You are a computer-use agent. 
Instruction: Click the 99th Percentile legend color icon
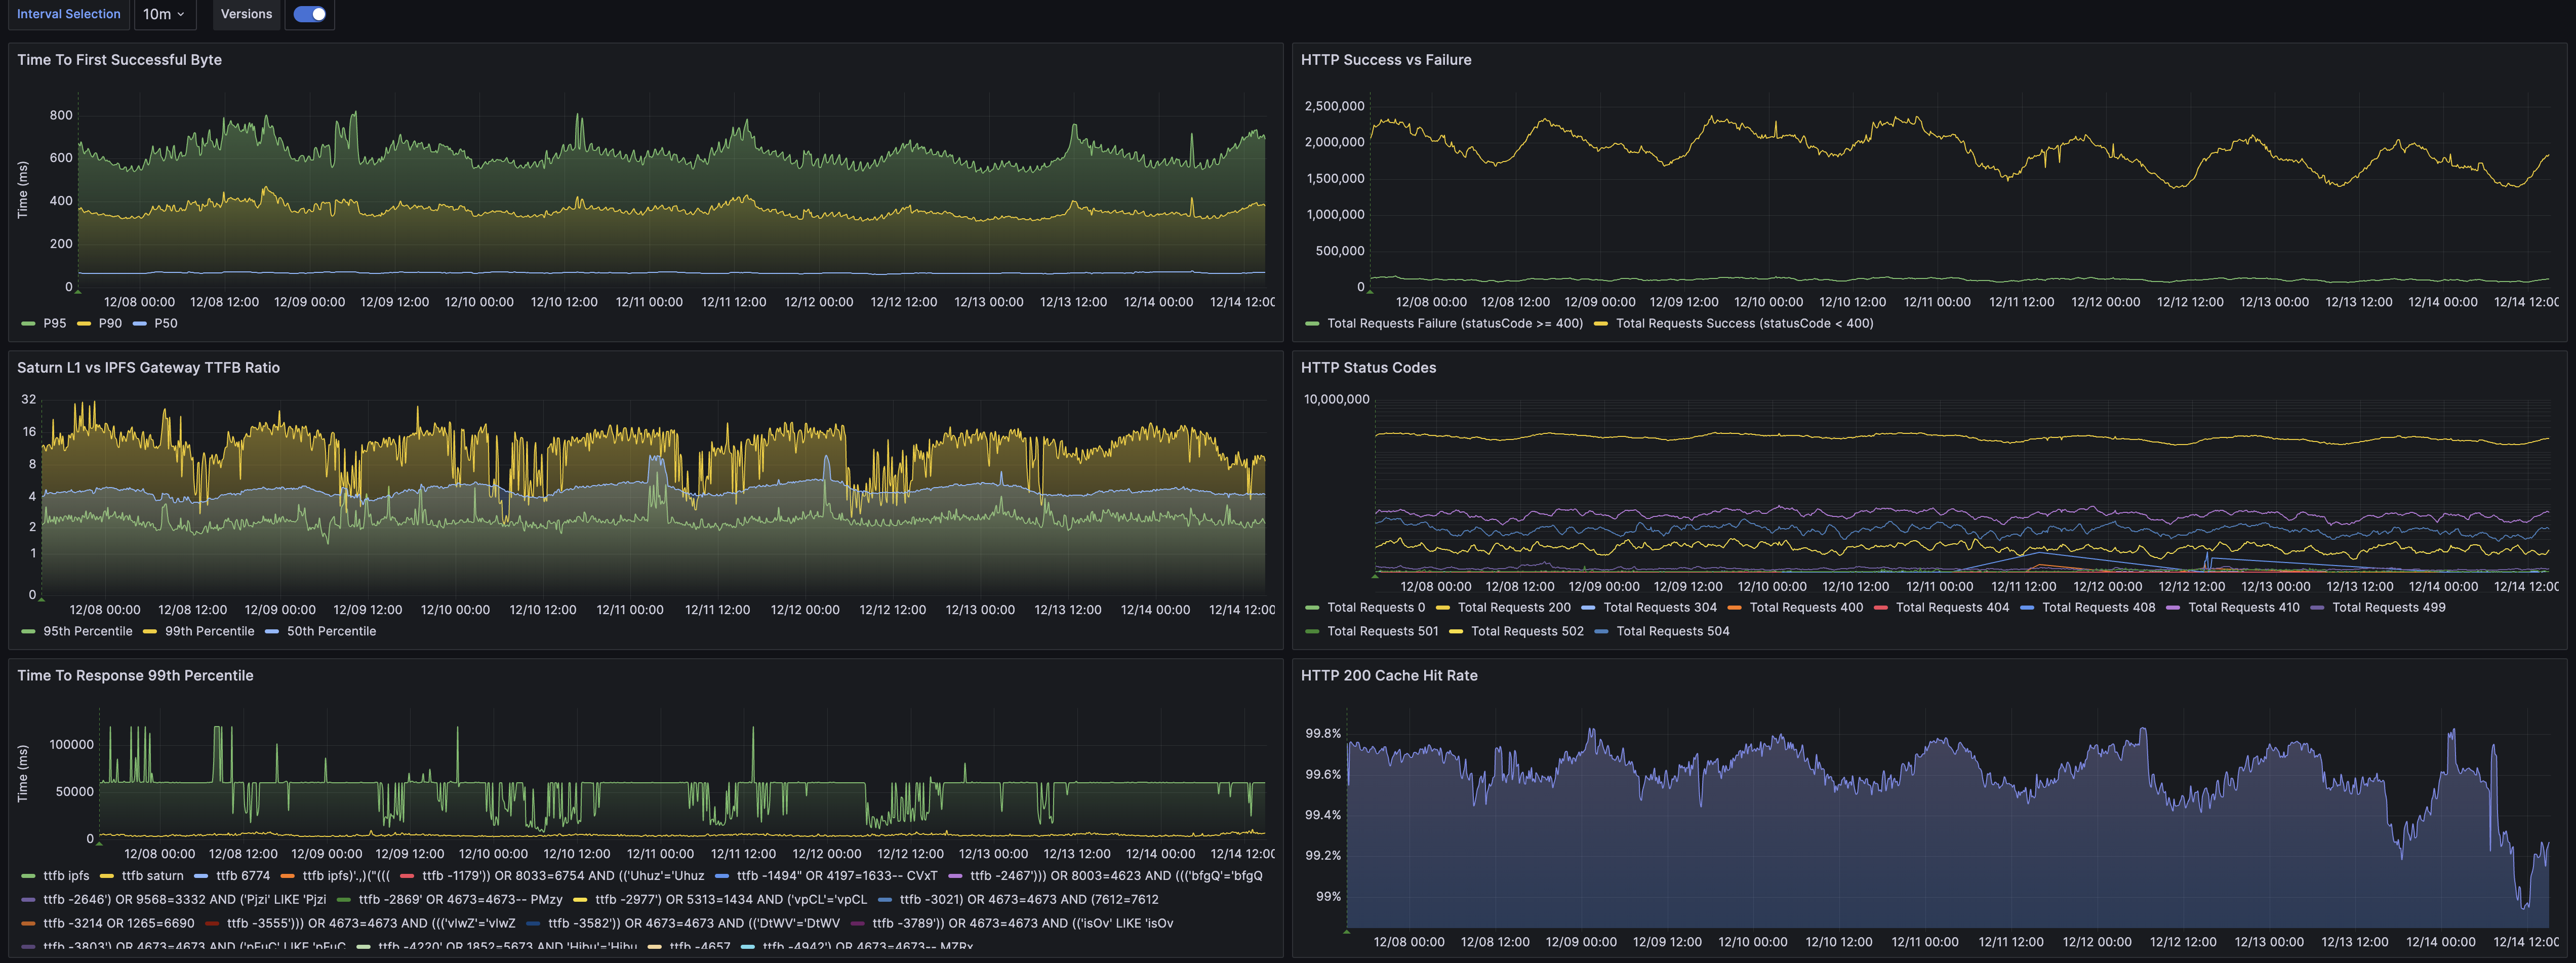point(150,632)
